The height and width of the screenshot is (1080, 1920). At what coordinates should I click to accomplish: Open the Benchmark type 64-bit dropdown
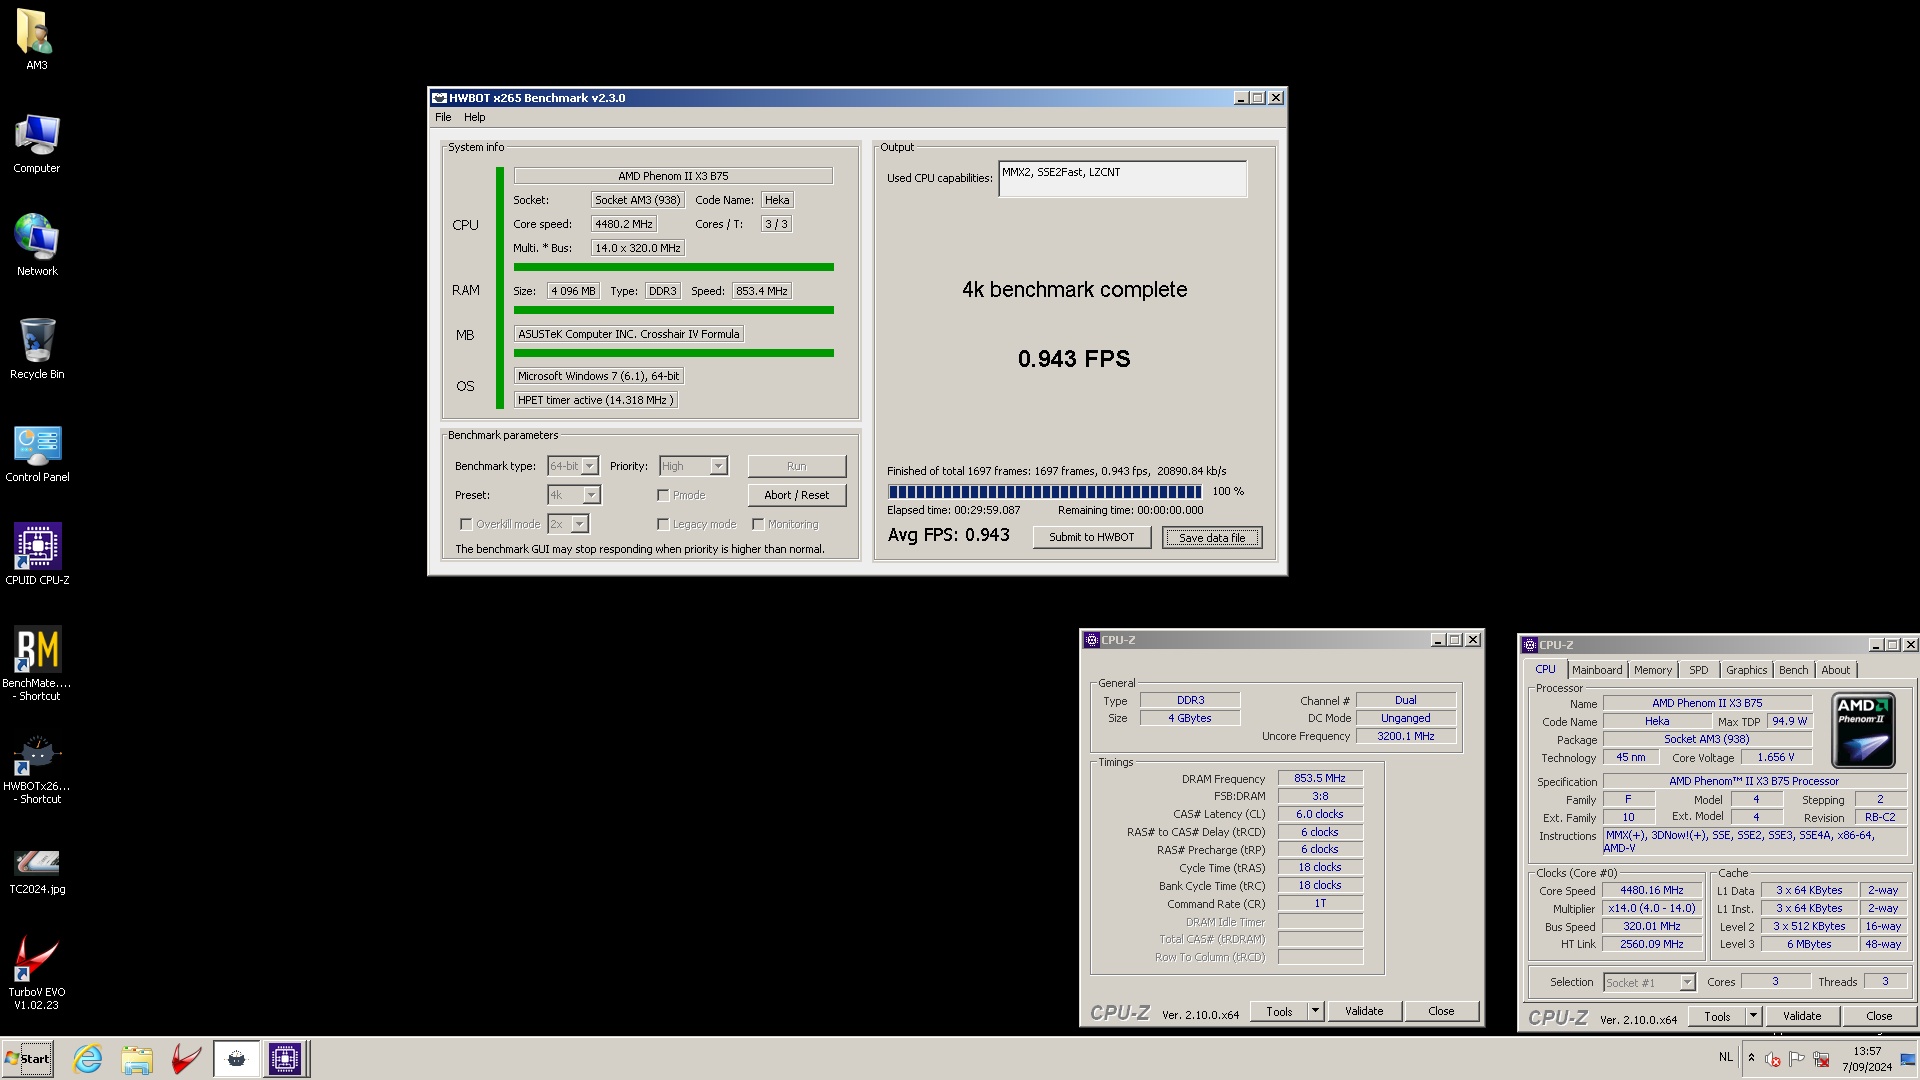(x=573, y=466)
